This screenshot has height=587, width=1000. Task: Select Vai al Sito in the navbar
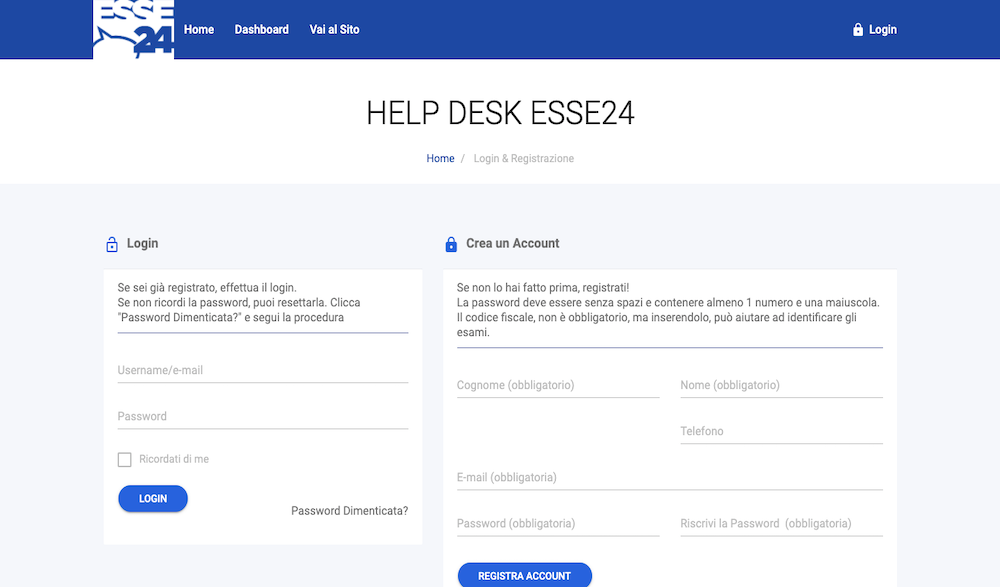[334, 30]
